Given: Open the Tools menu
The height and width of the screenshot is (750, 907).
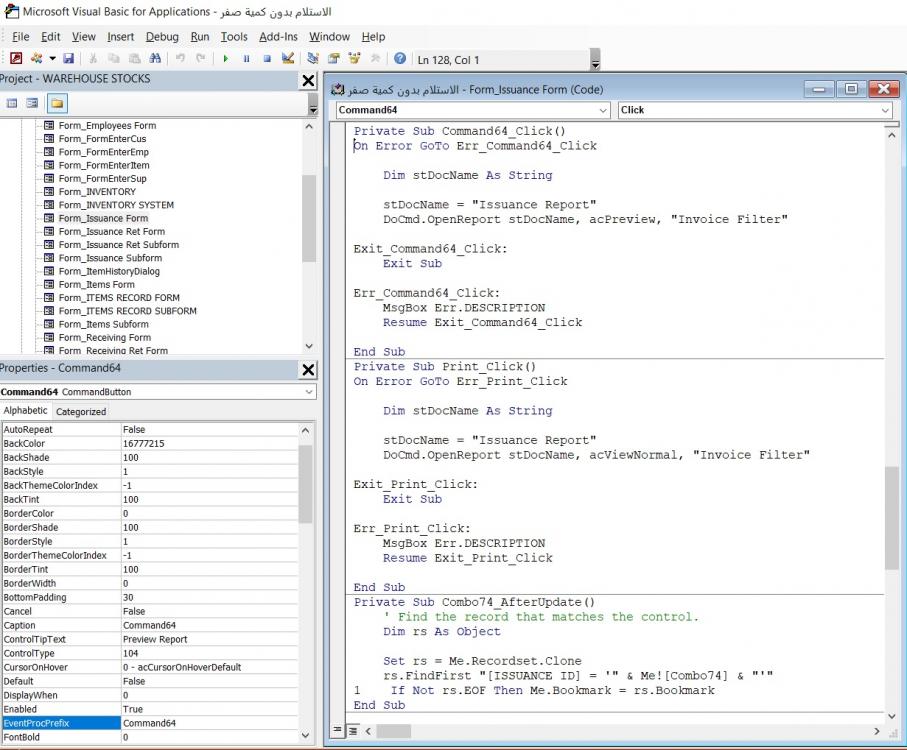Looking at the screenshot, I should tap(234, 36).
